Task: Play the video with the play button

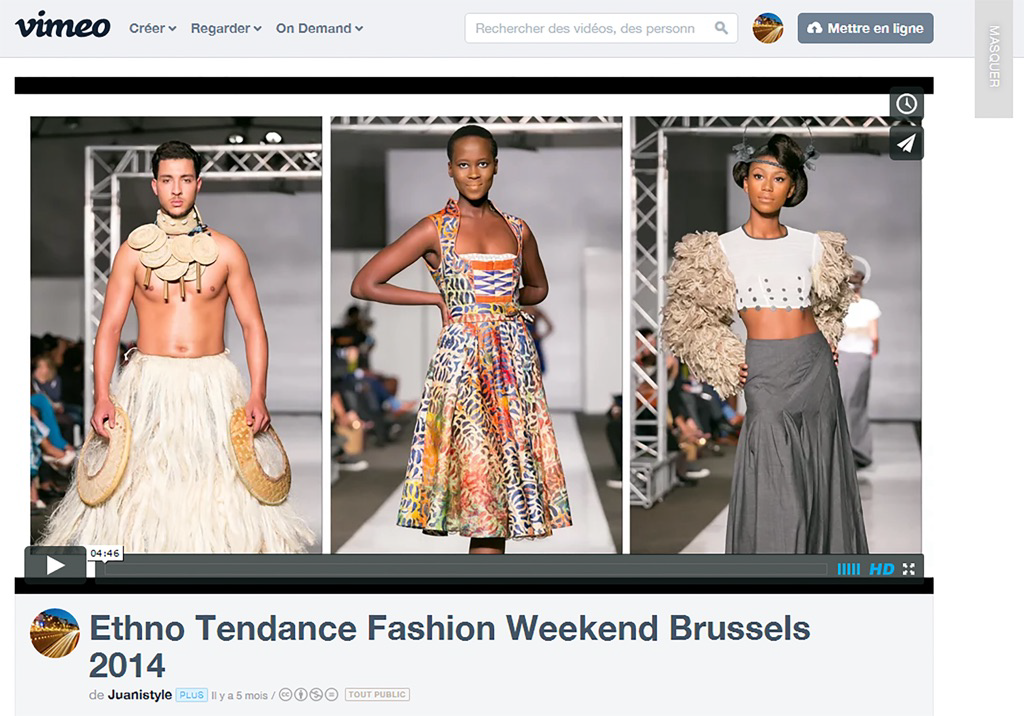Action: tap(56, 565)
